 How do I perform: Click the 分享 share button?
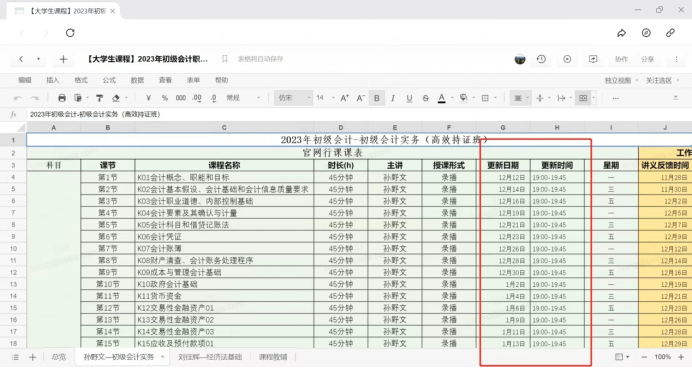(647, 59)
